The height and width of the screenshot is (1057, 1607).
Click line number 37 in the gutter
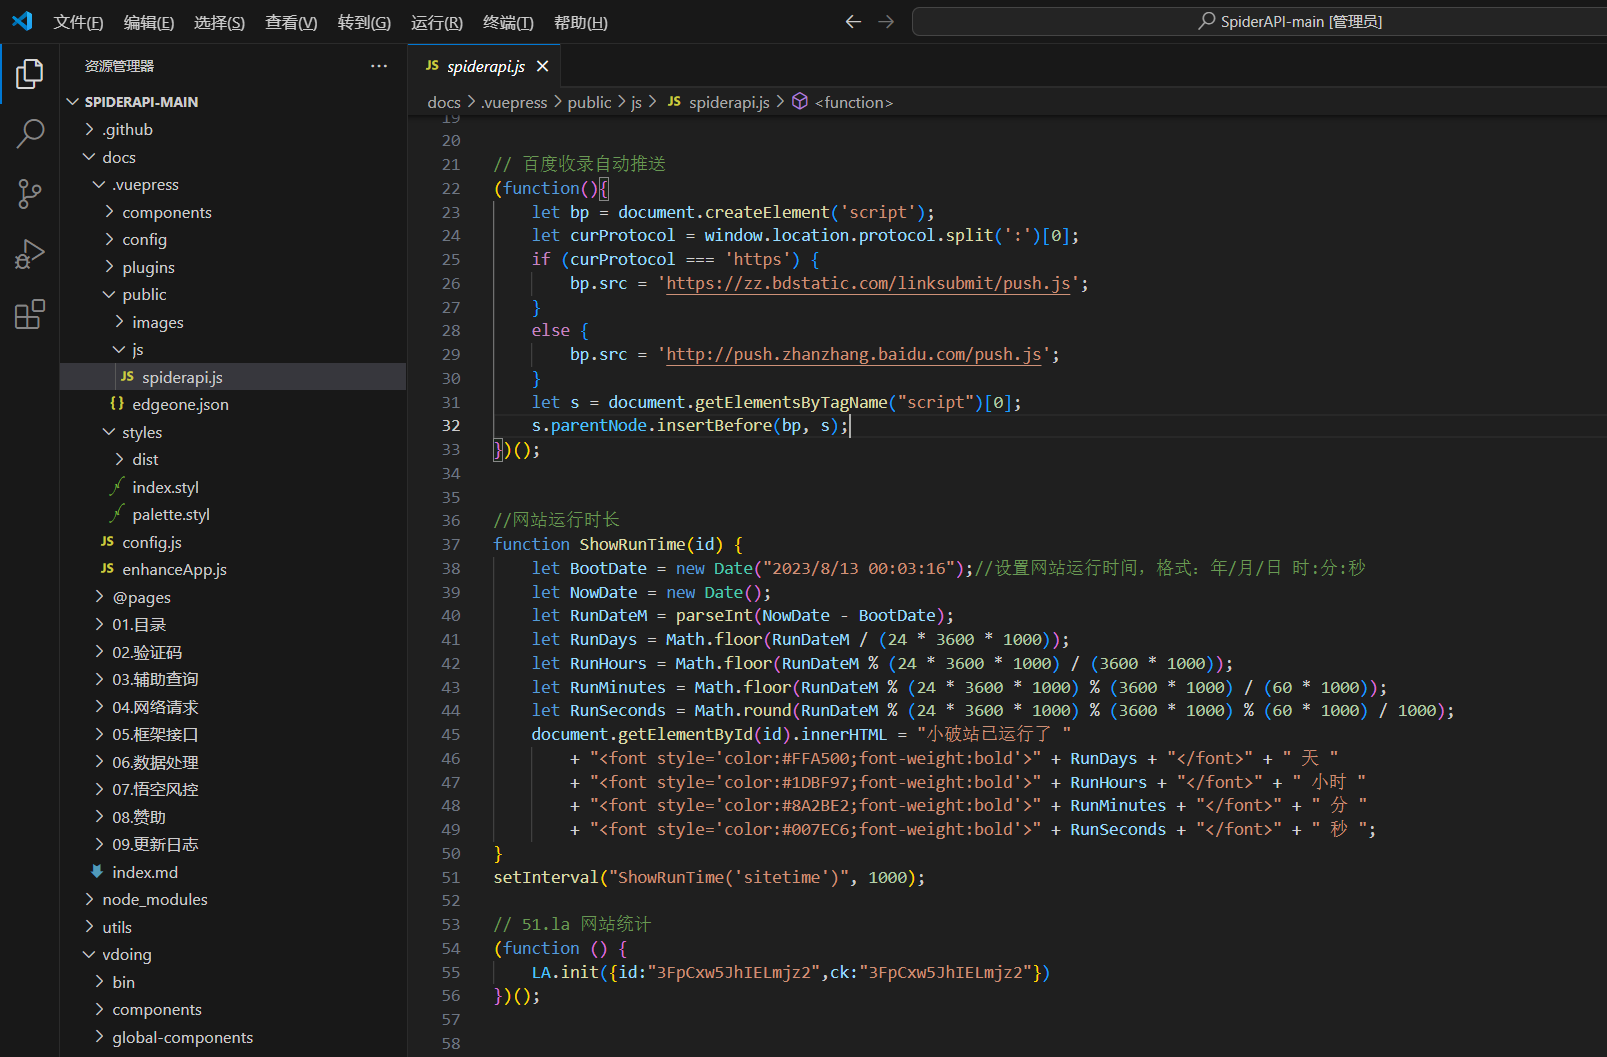pos(451,544)
